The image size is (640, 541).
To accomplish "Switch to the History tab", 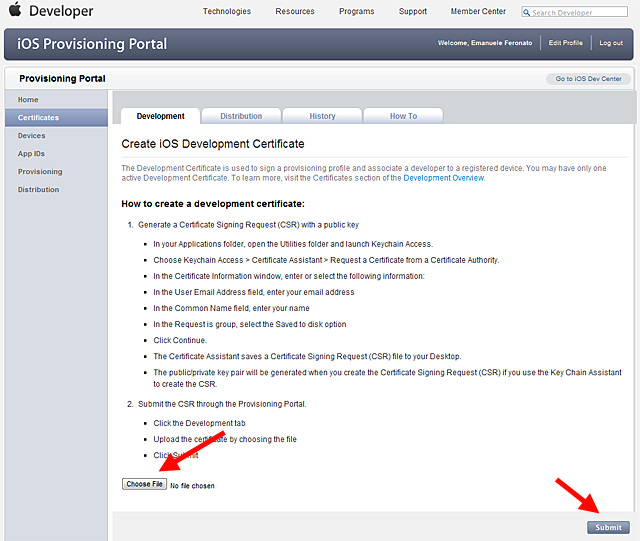I will [322, 116].
